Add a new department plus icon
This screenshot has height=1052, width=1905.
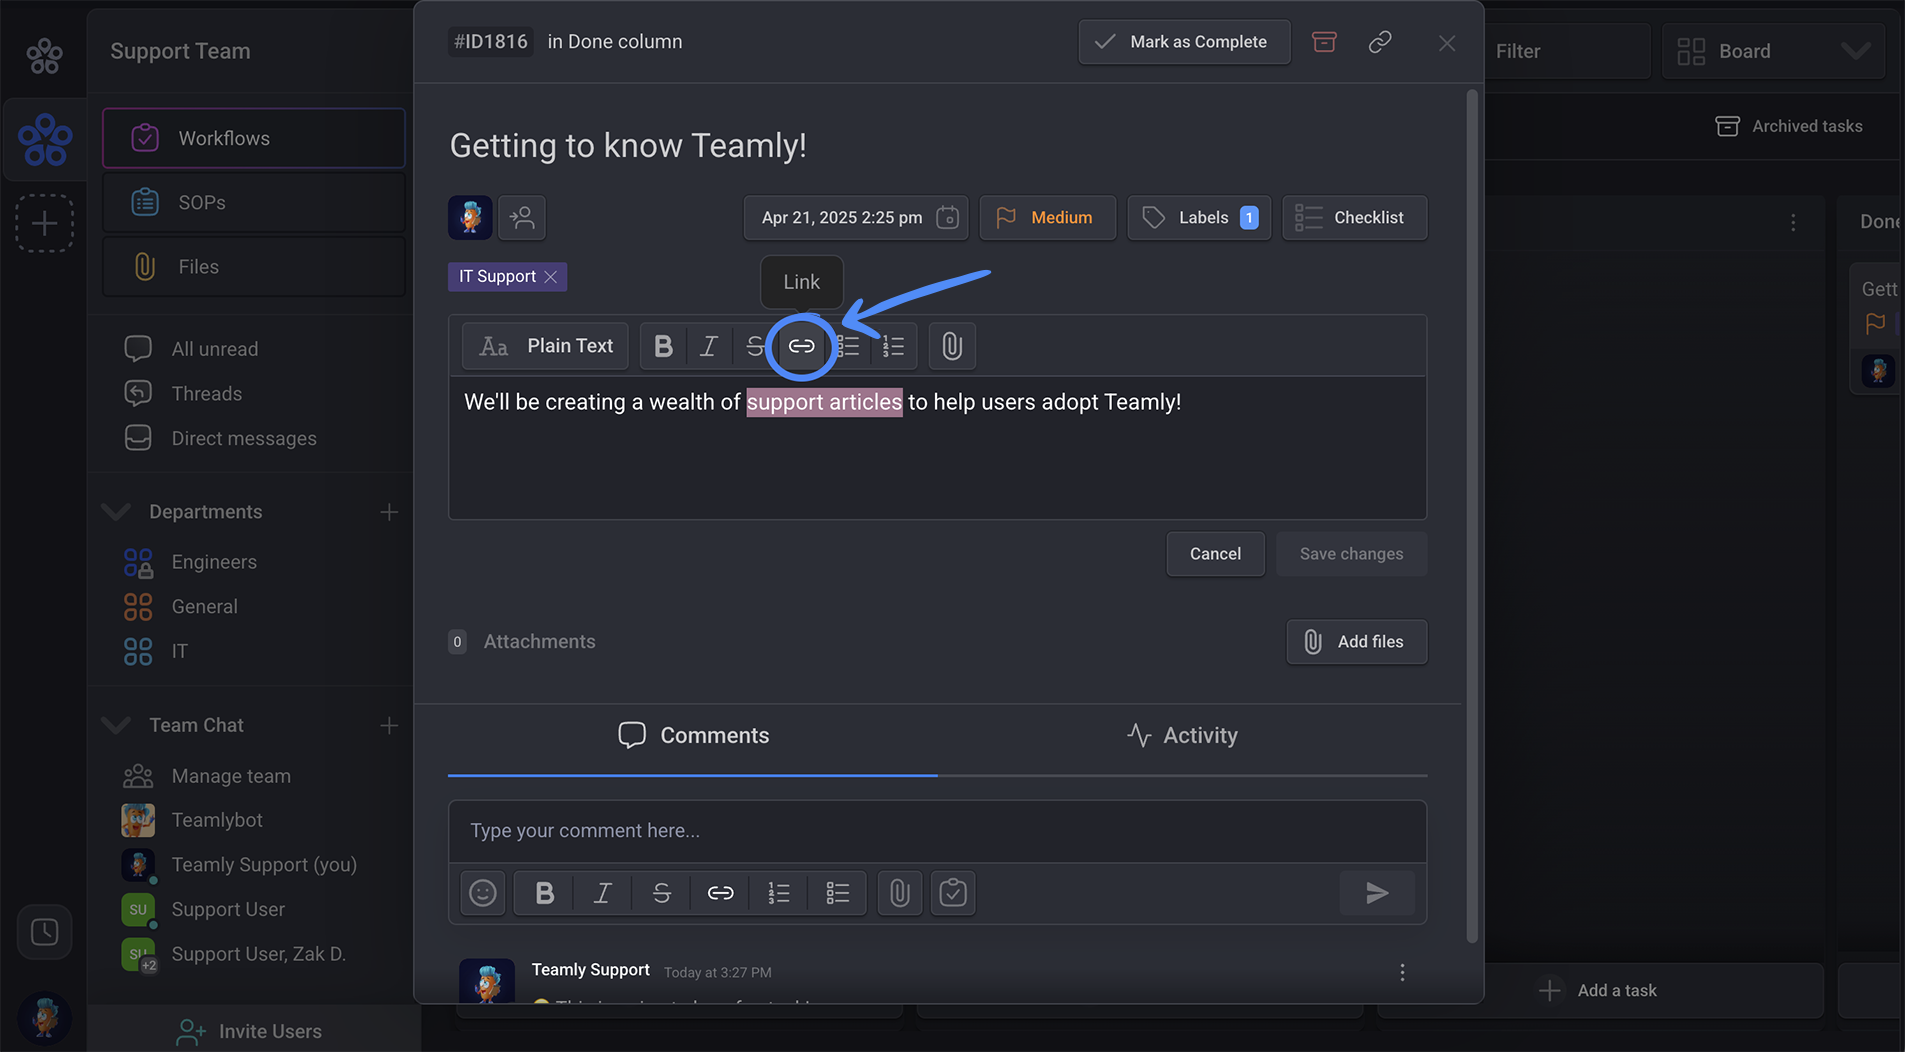click(389, 512)
